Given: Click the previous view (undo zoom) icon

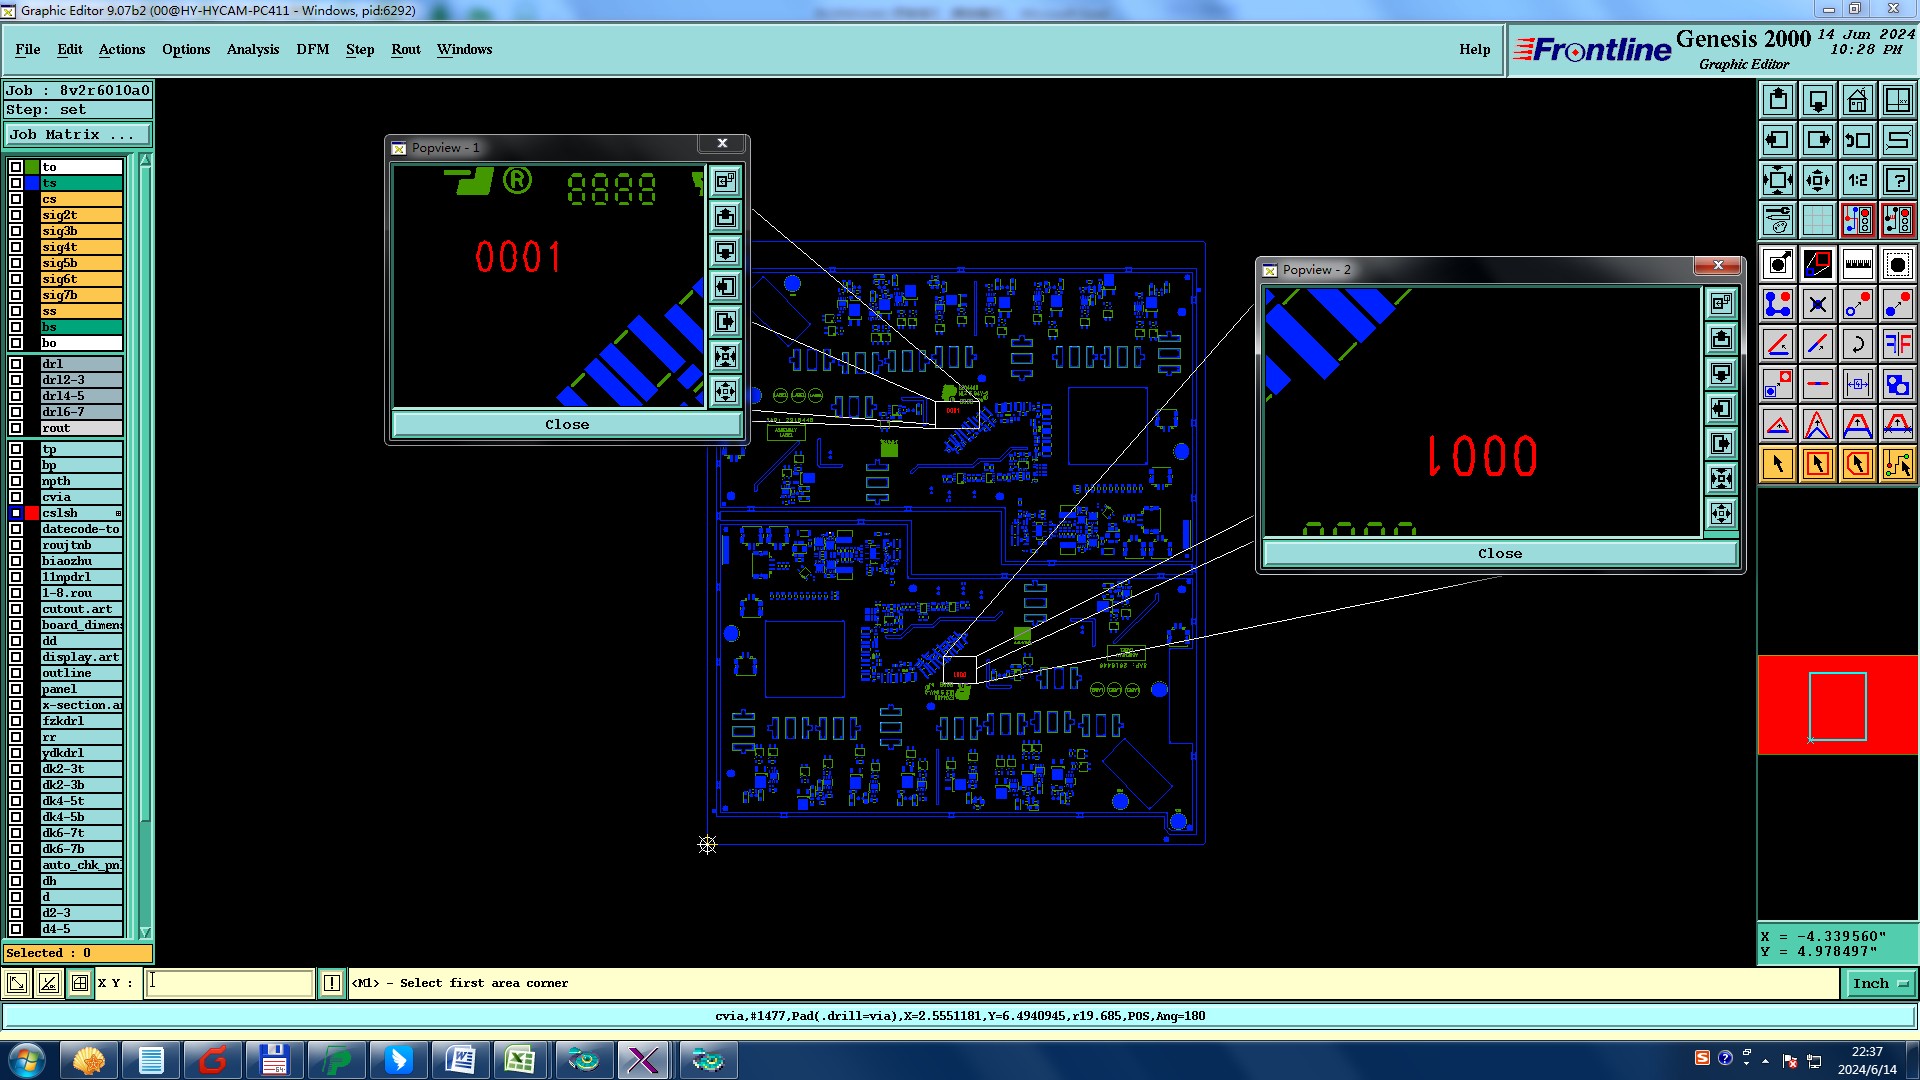Looking at the screenshot, I should (x=1858, y=140).
